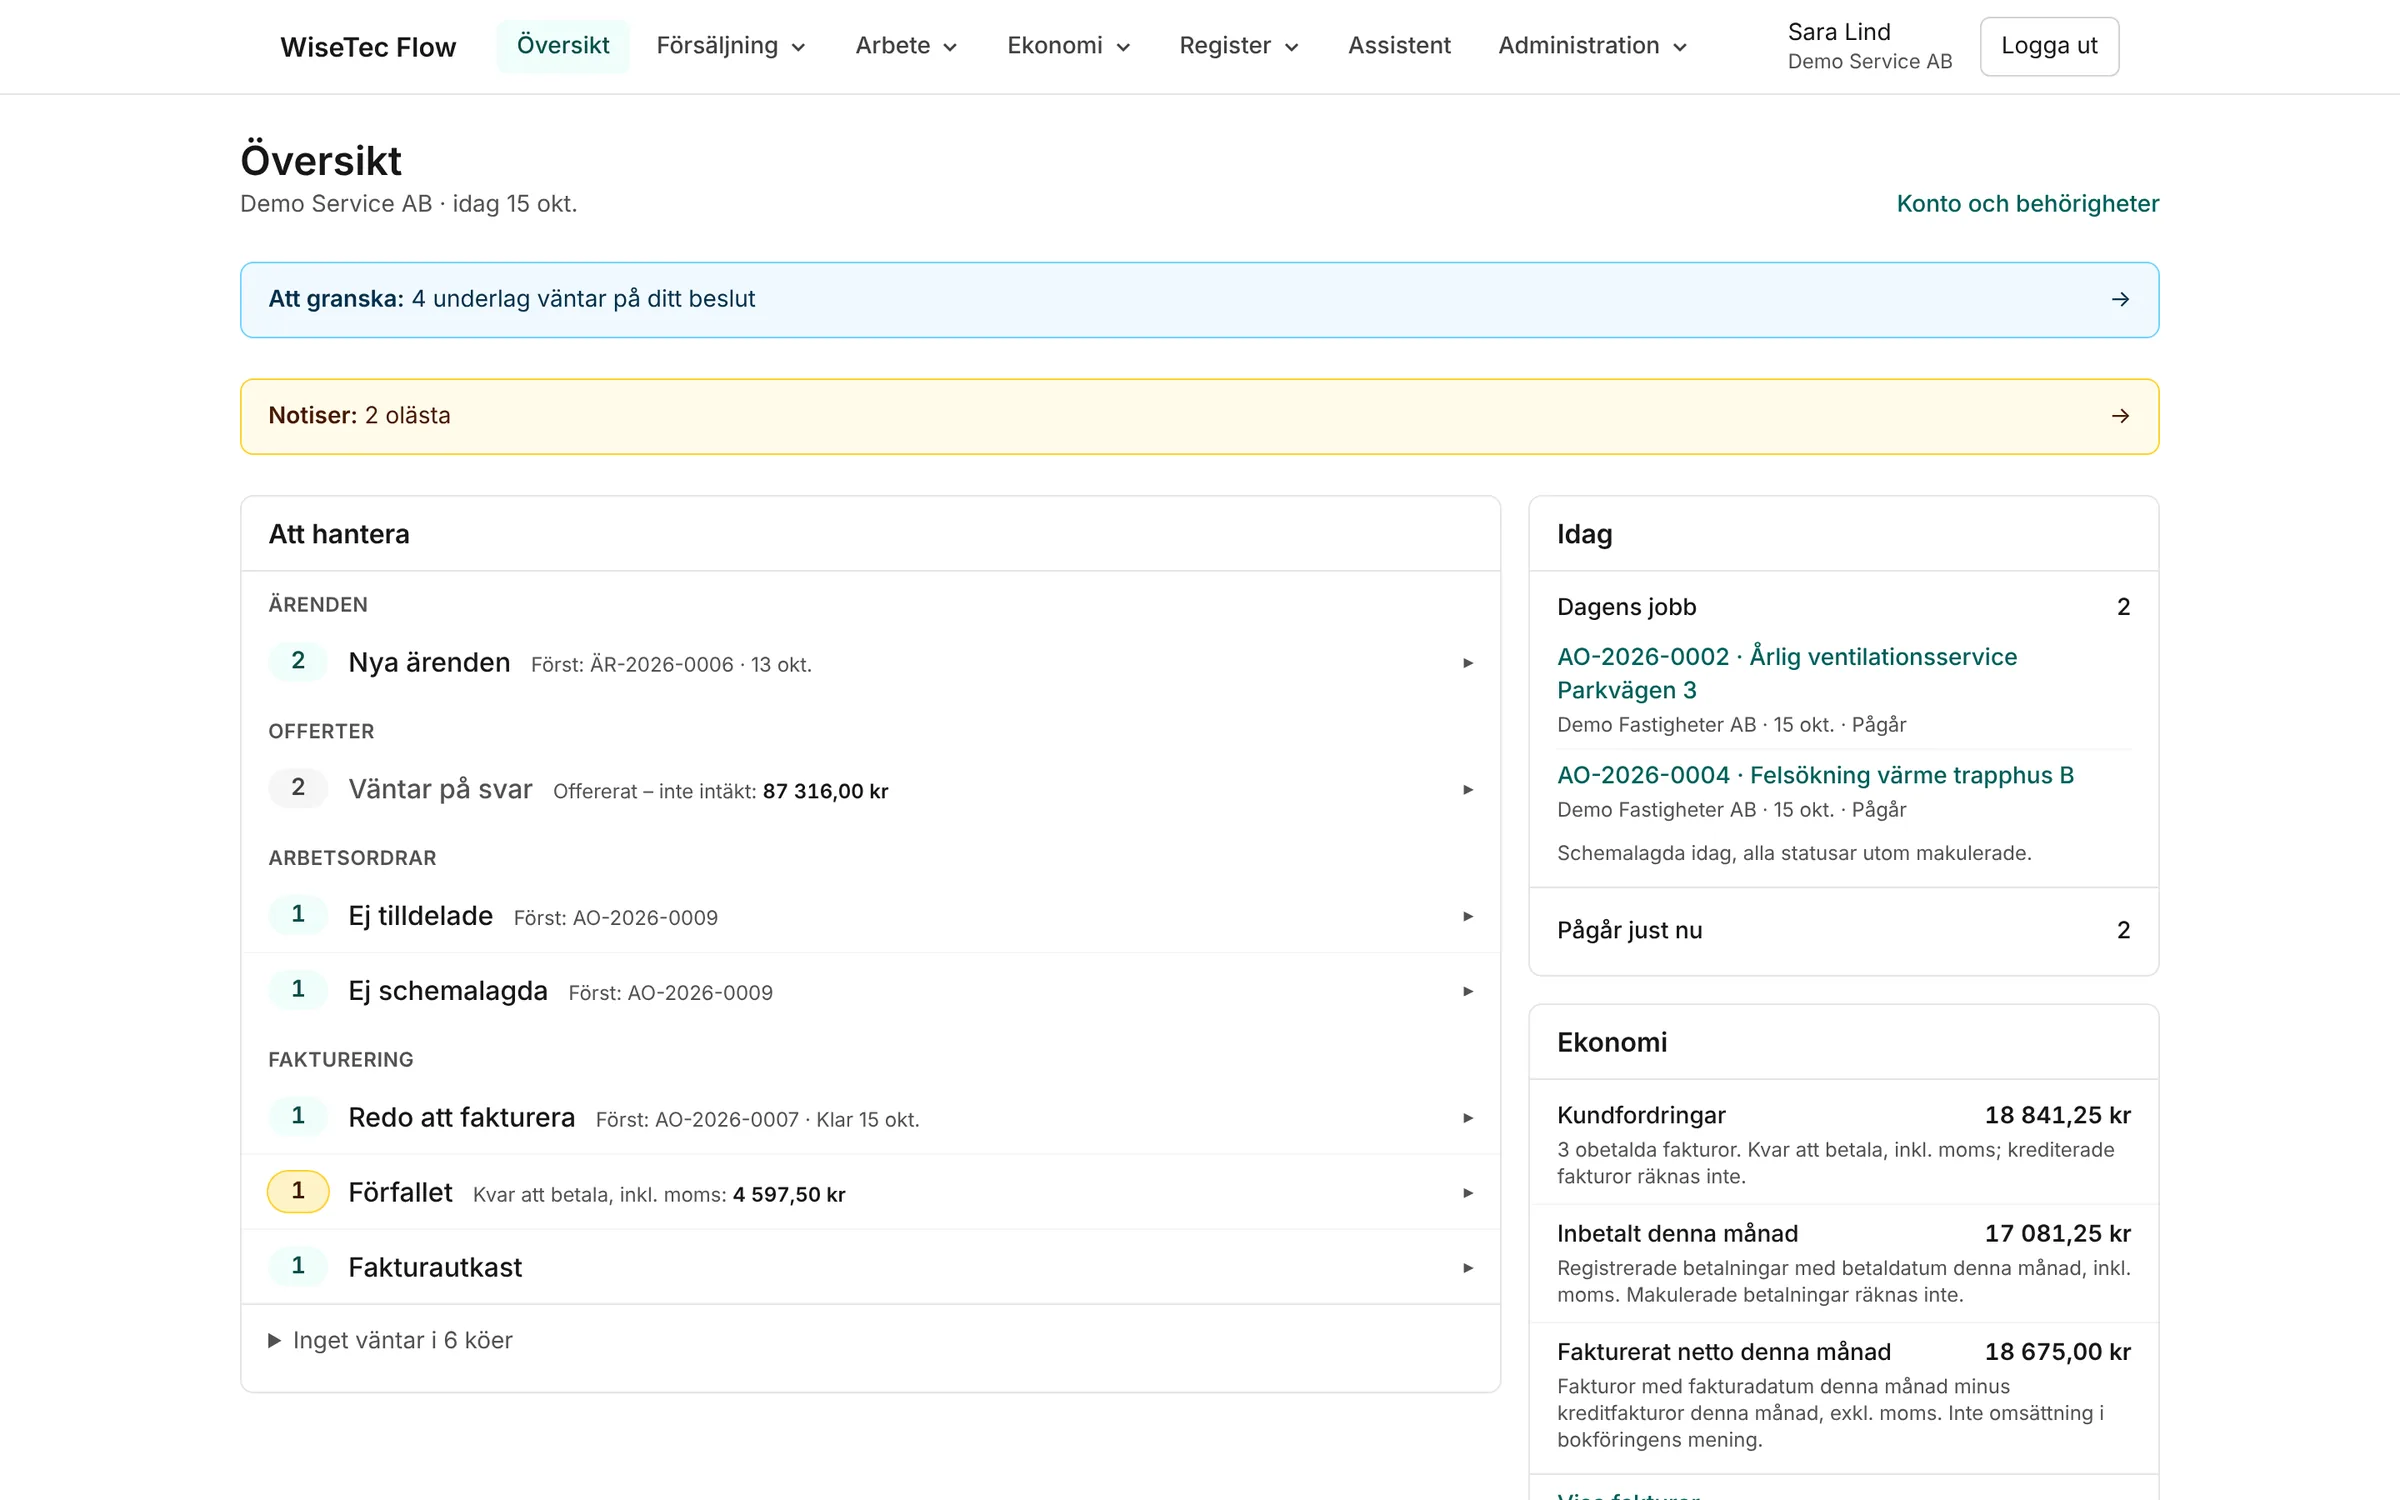
Task: Click the count badge beside Ej tilldelade
Action: [298, 914]
